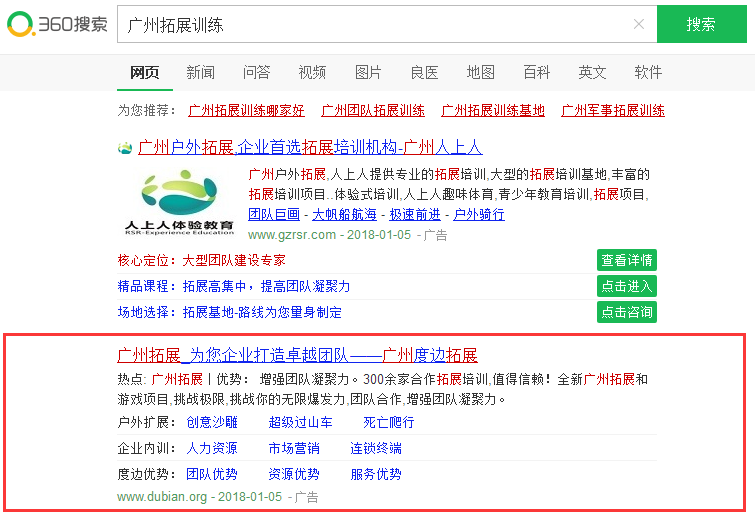
Task: Open result title 广州拓展_为您企业打造卓越团队
Action: pos(298,355)
